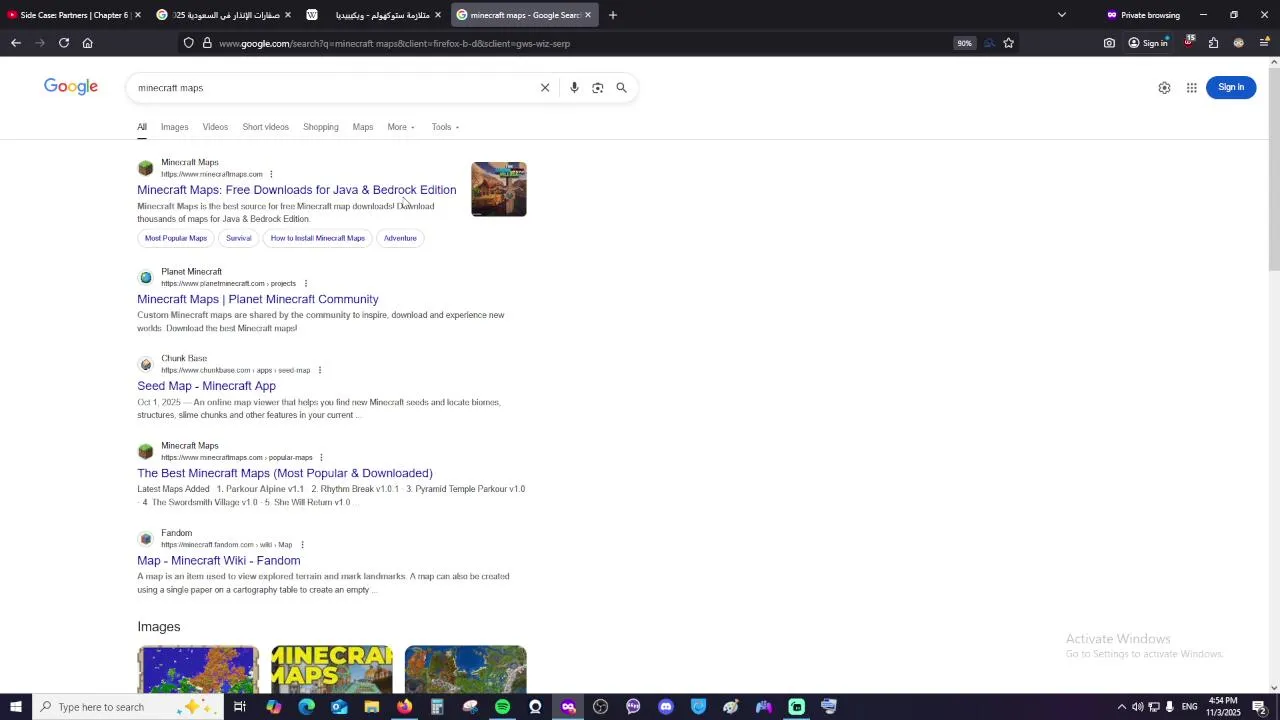Viewport: 1280px width, 720px height.
Task: Clear the Google search box text
Action: [545, 88]
